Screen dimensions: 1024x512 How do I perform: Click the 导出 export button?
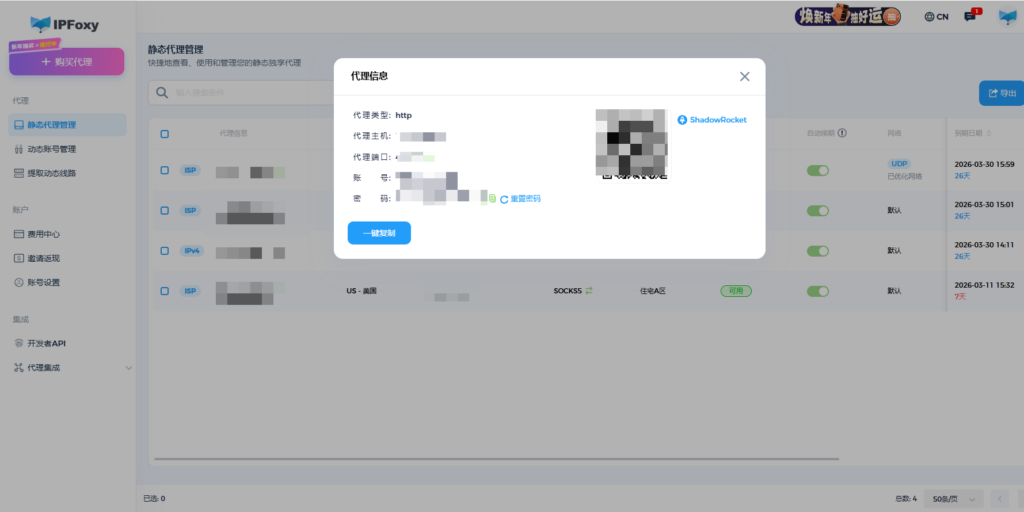click(1000, 93)
